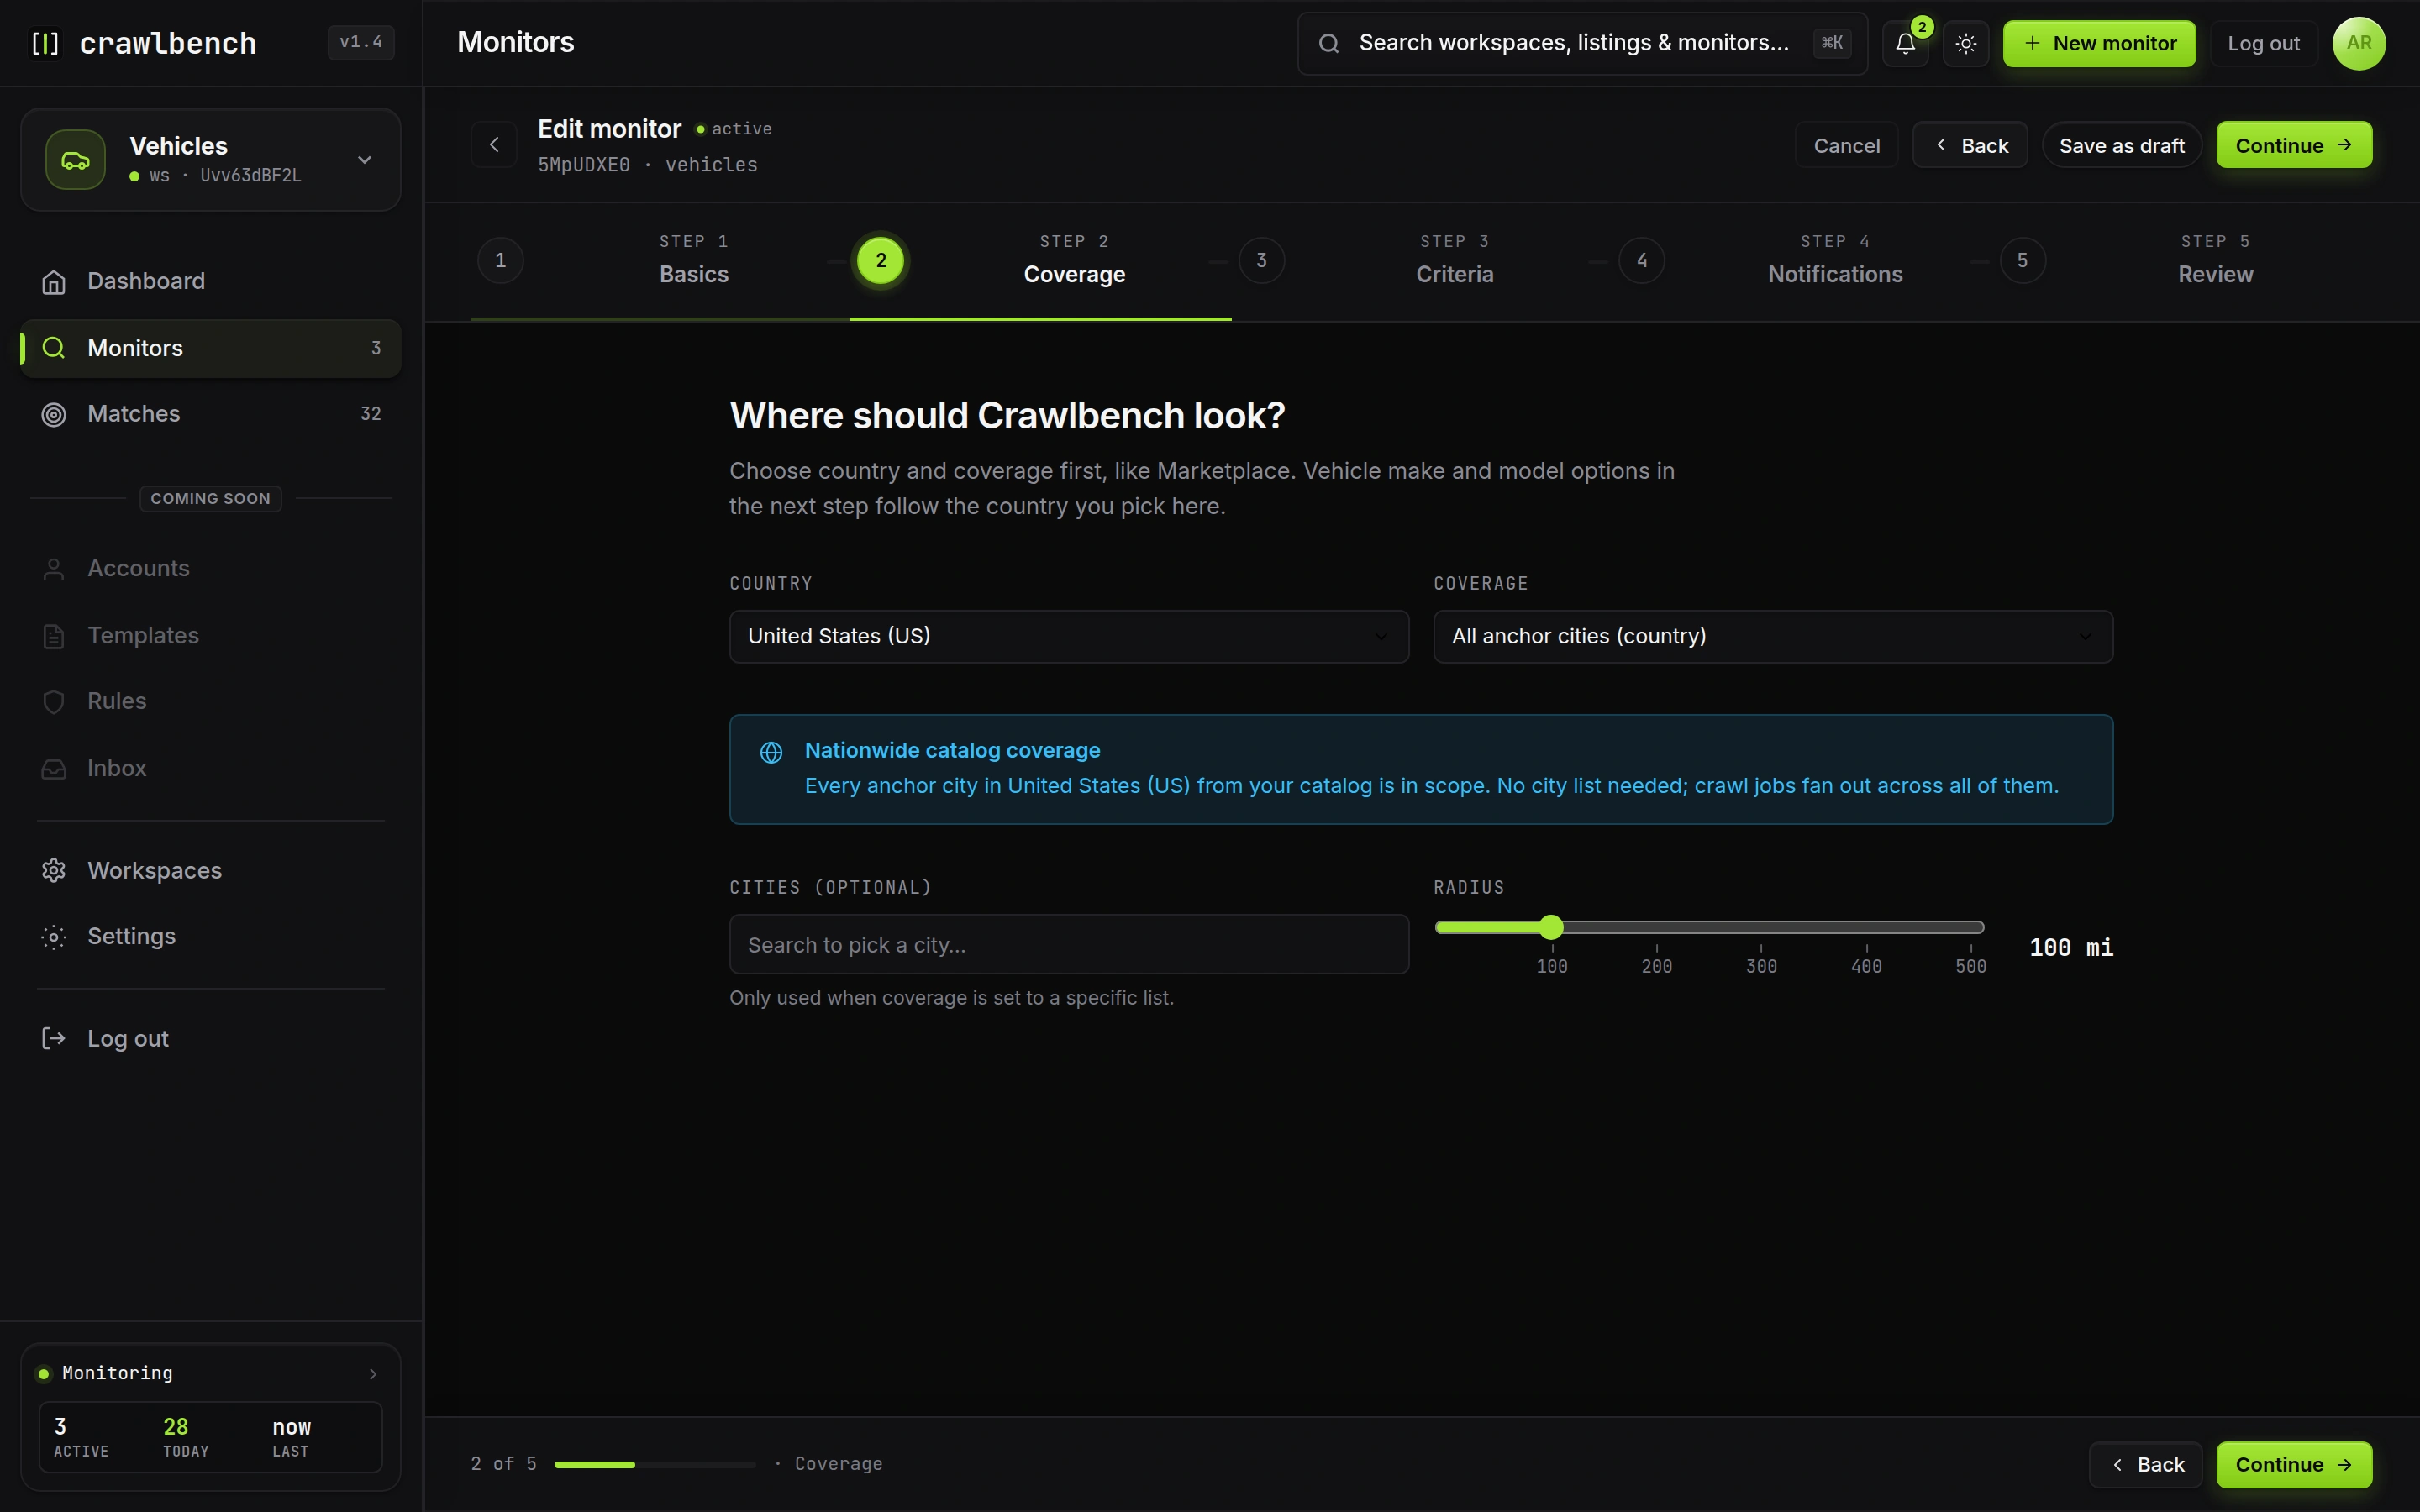Click the Matches target icon
2420x1512 pixels.
pyautogui.click(x=54, y=414)
